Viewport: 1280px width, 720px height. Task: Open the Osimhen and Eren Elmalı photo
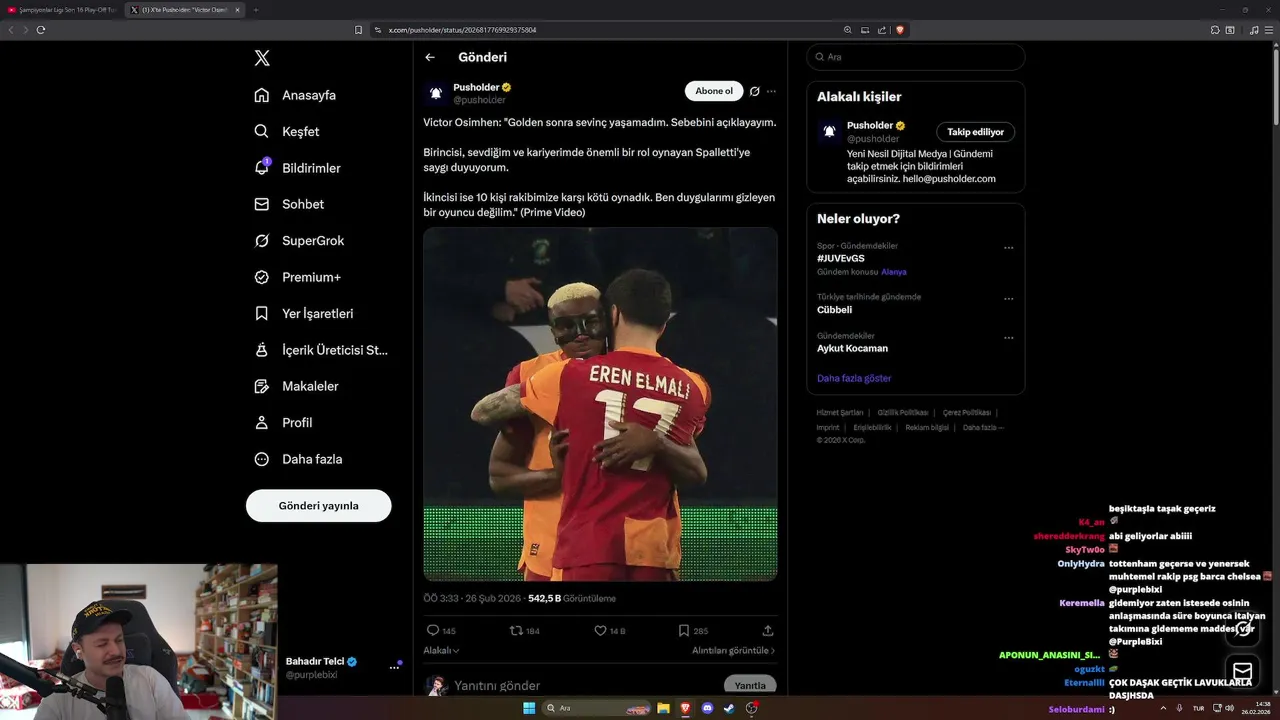[600, 404]
